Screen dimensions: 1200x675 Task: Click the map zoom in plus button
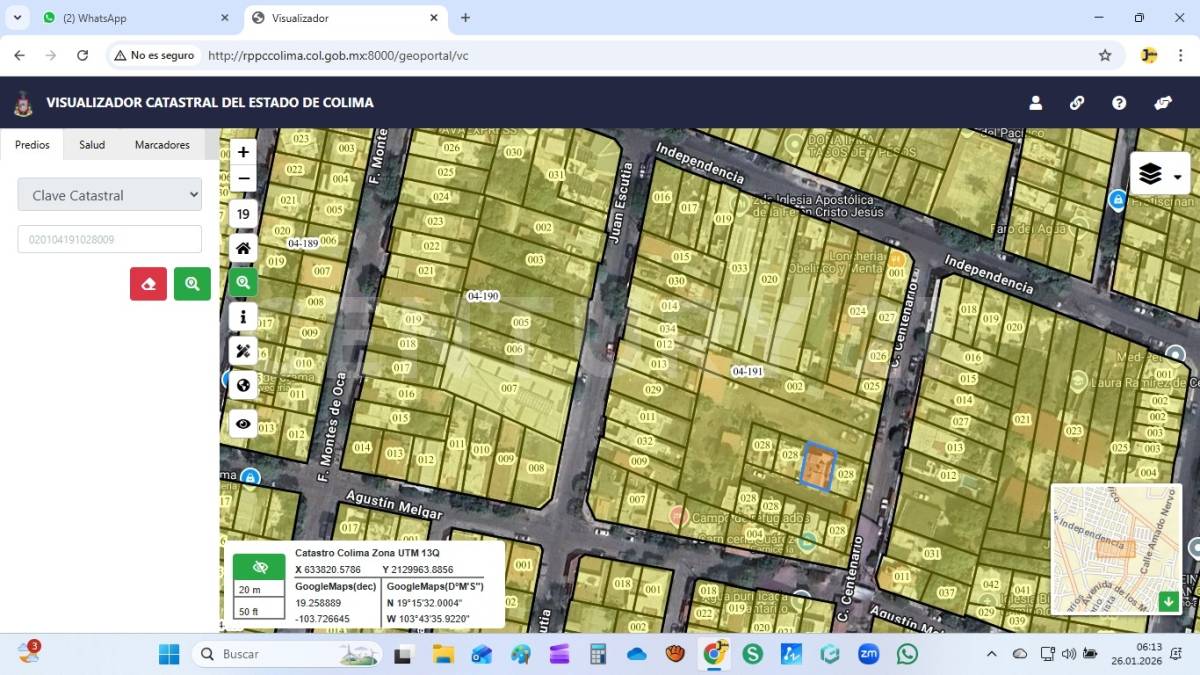pyautogui.click(x=243, y=152)
